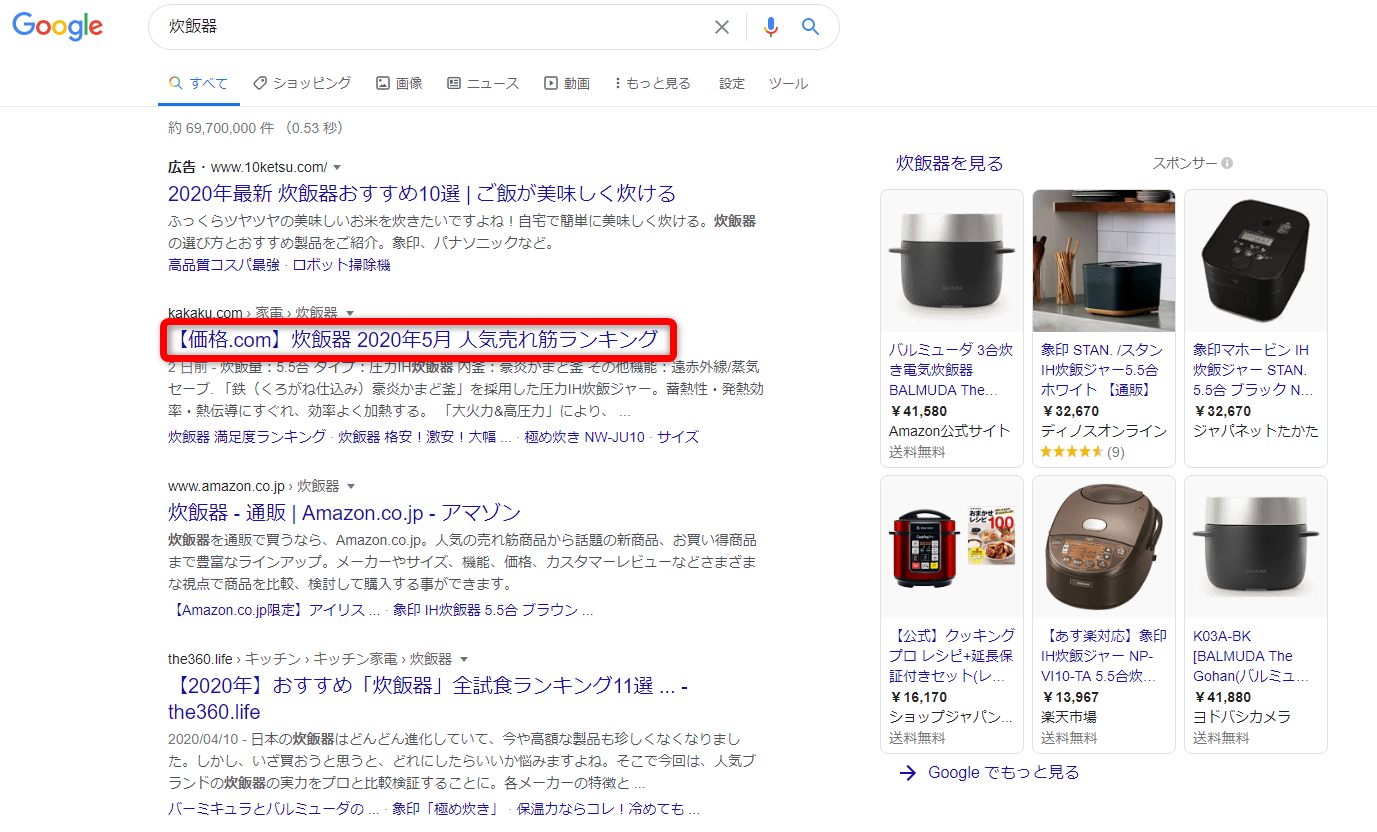Click the ￥41,580 price
1377x832 pixels.
coord(918,411)
